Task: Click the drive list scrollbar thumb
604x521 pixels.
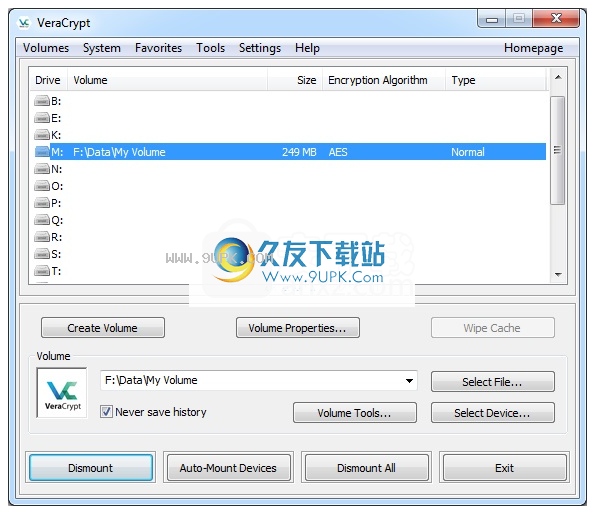Action: point(557,150)
